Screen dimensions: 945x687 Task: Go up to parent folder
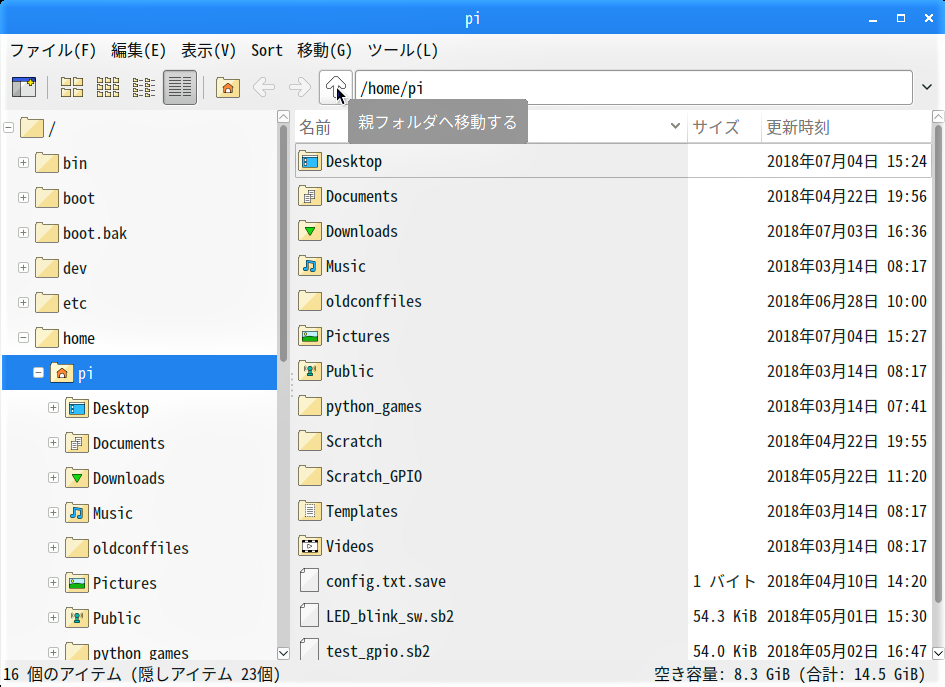336,87
